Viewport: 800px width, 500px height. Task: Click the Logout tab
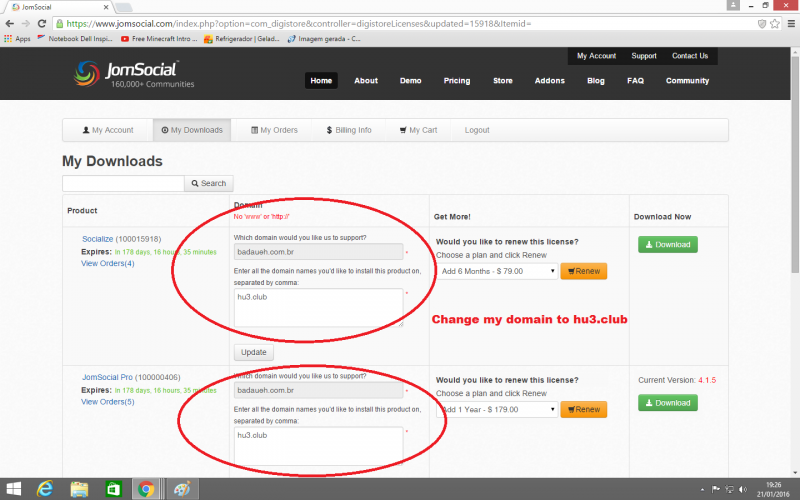[x=477, y=130]
